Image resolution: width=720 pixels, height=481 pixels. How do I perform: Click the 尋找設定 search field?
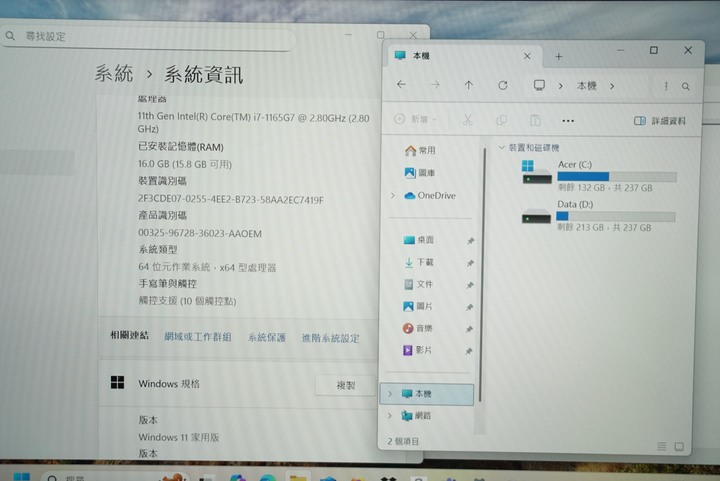pyautogui.click(x=149, y=37)
